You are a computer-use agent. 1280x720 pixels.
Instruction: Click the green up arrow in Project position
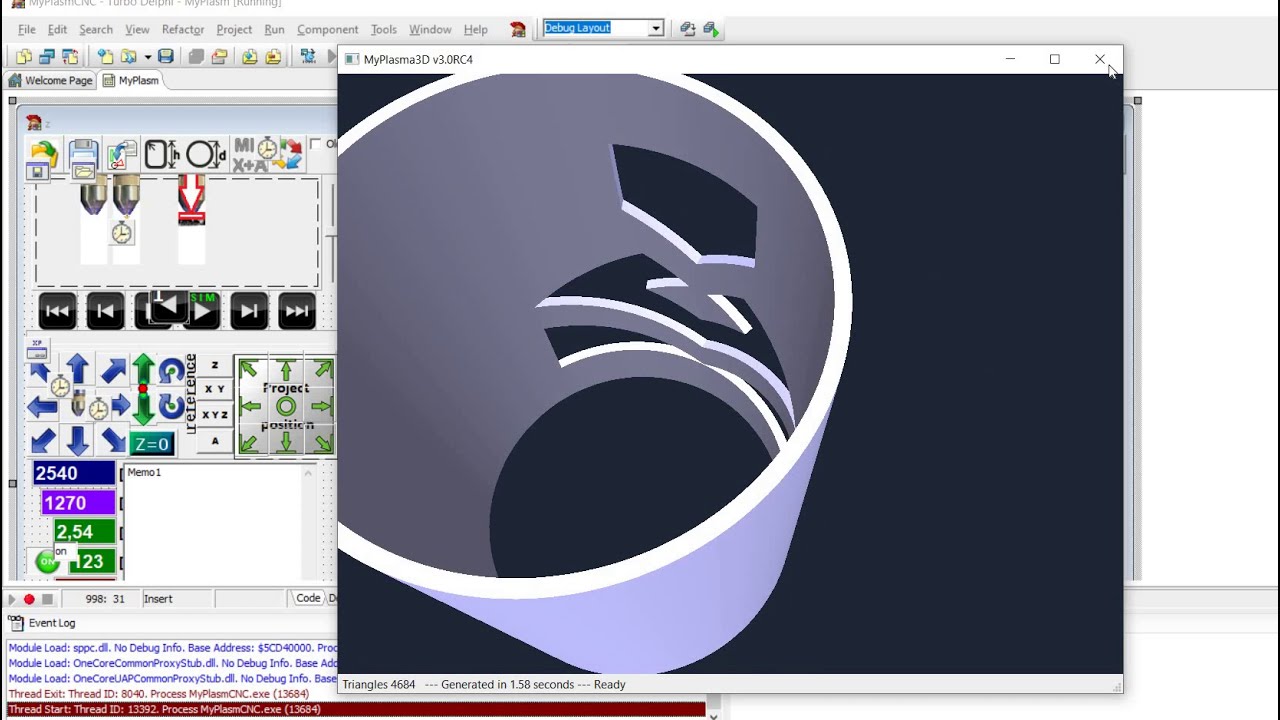coord(286,371)
